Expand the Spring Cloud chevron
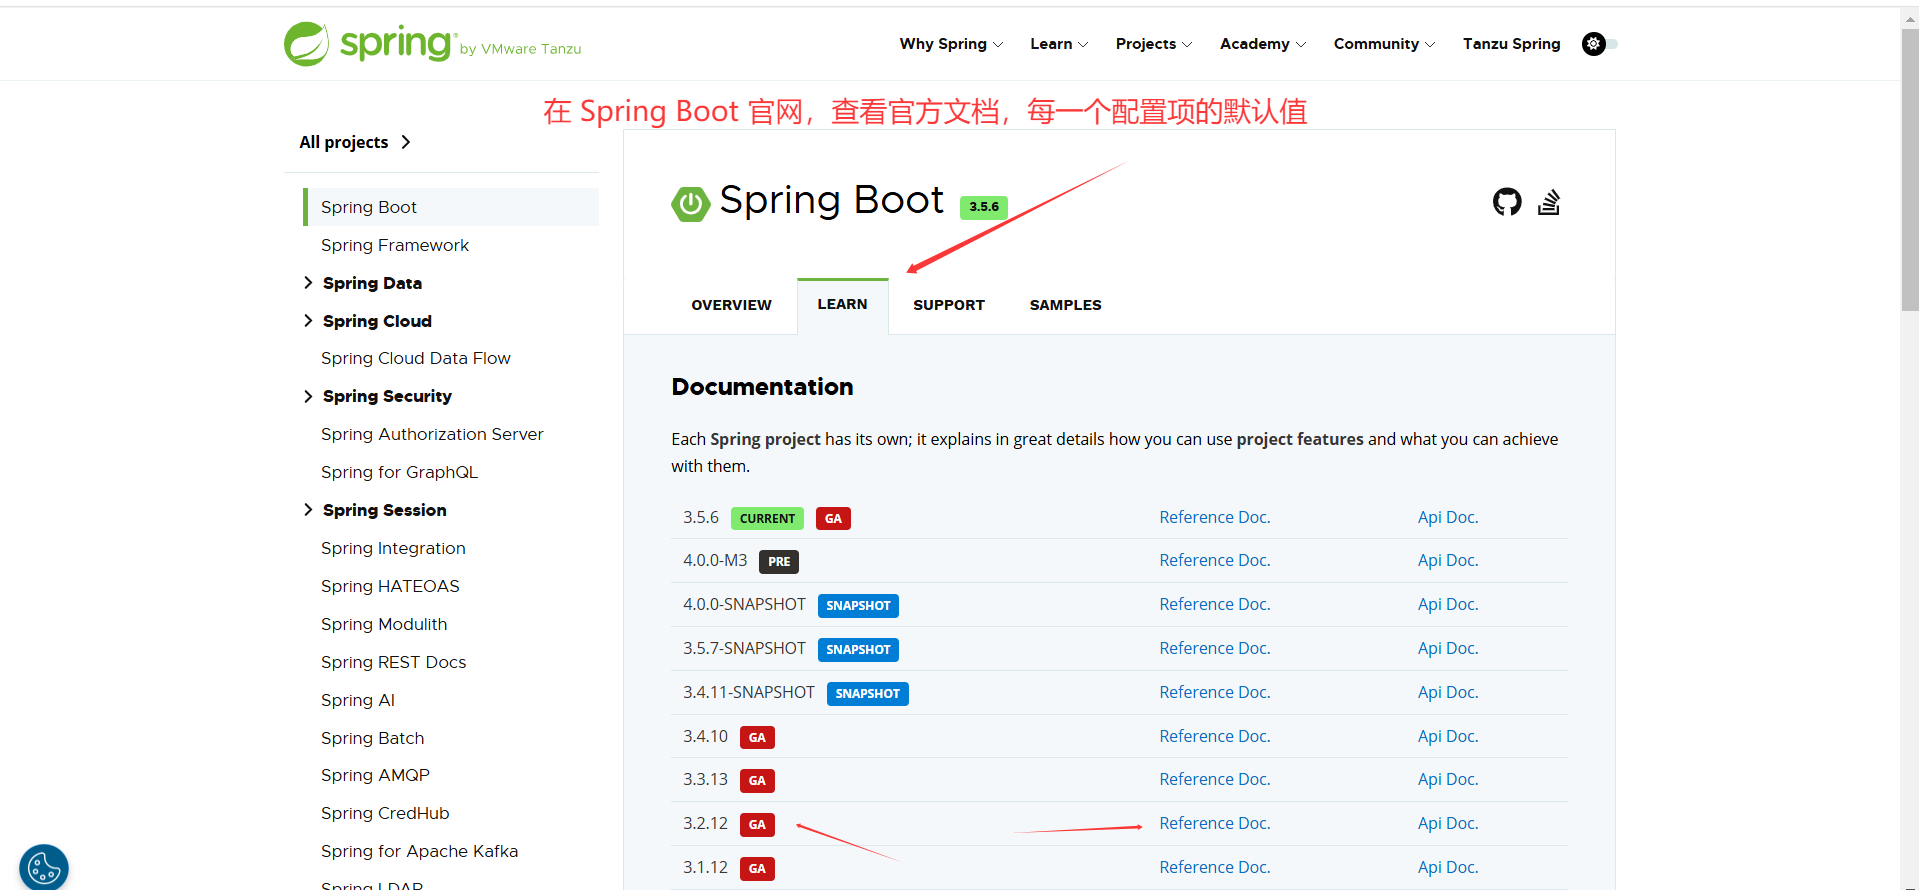This screenshot has height=890, width=1919. point(308,321)
